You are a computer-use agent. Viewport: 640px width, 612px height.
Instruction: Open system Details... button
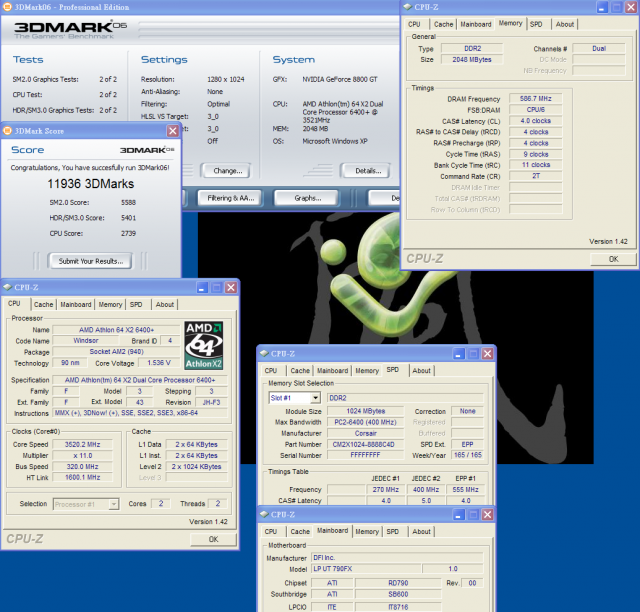(368, 171)
